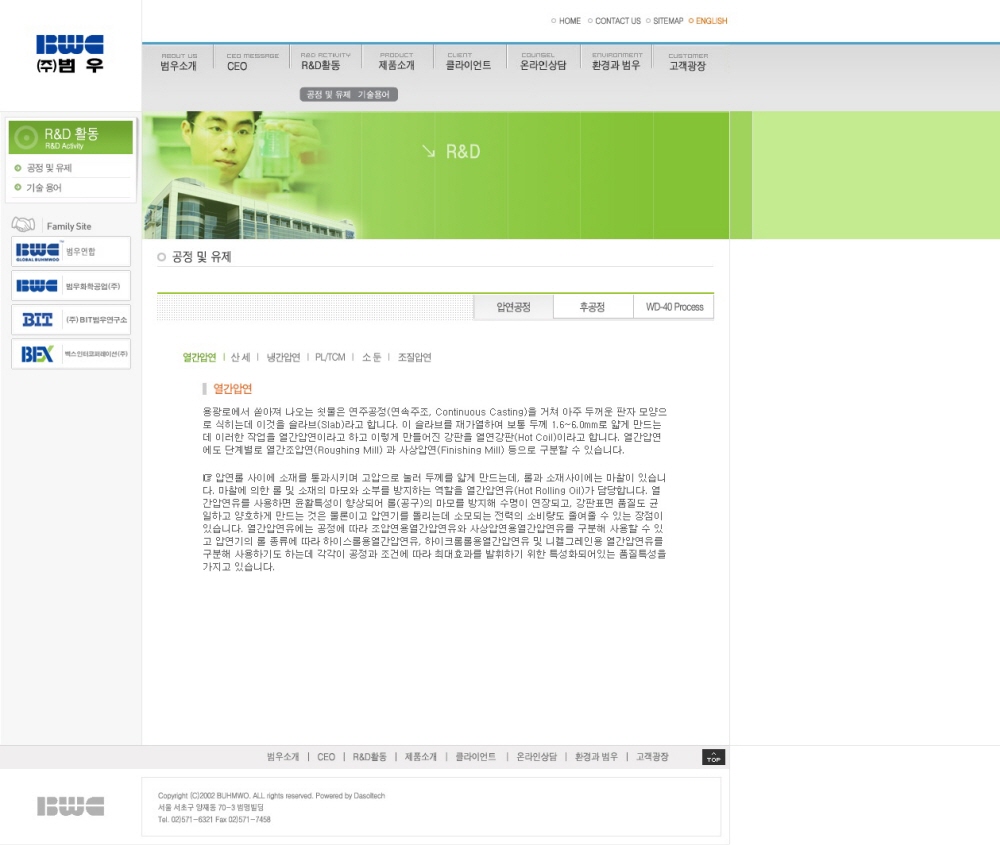The height and width of the screenshot is (845, 1000).
Task: Select the 냉간압연 sub-section link
Action: tap(283, 357)
